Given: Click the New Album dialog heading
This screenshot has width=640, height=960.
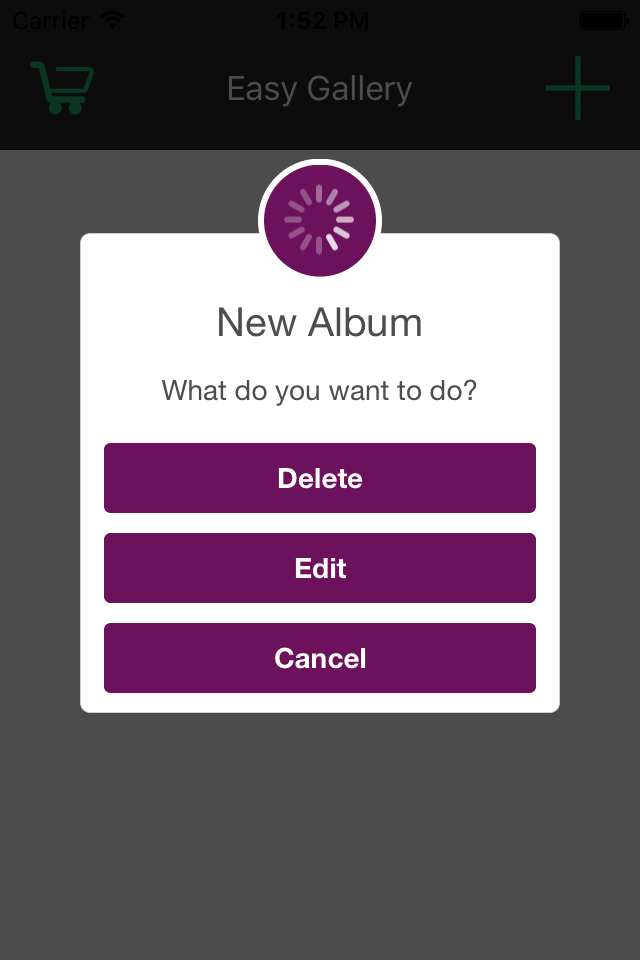Looking at the screenshot, I should coord(320,322).
